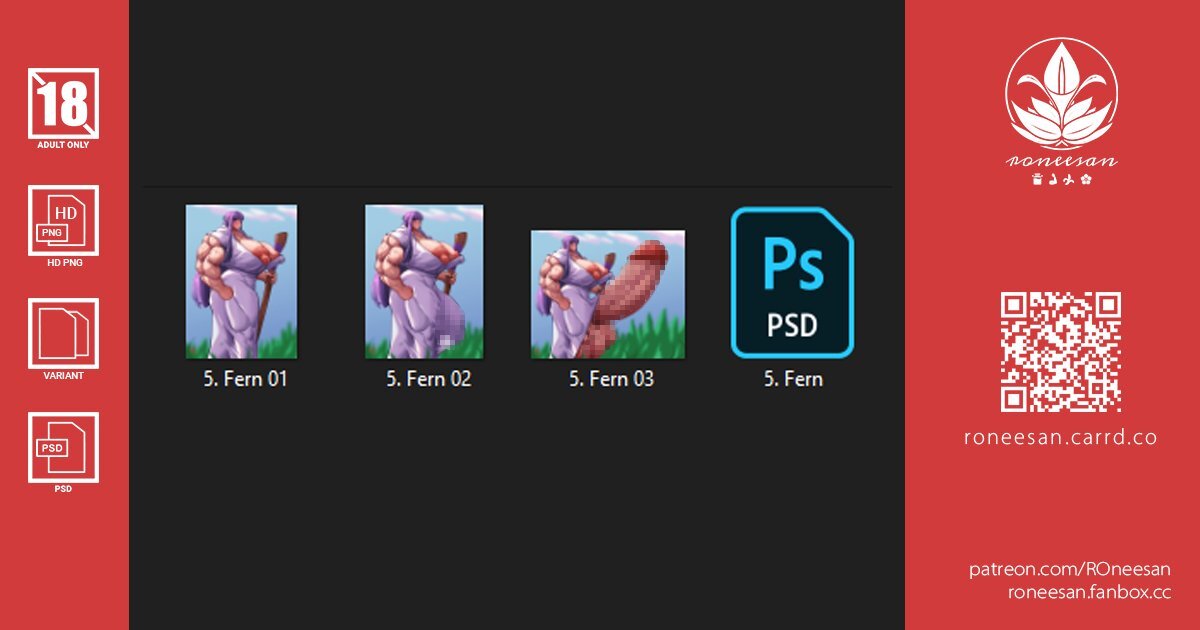Click the "ADULT ONLY" label
1200x630 pixels.
63,145
